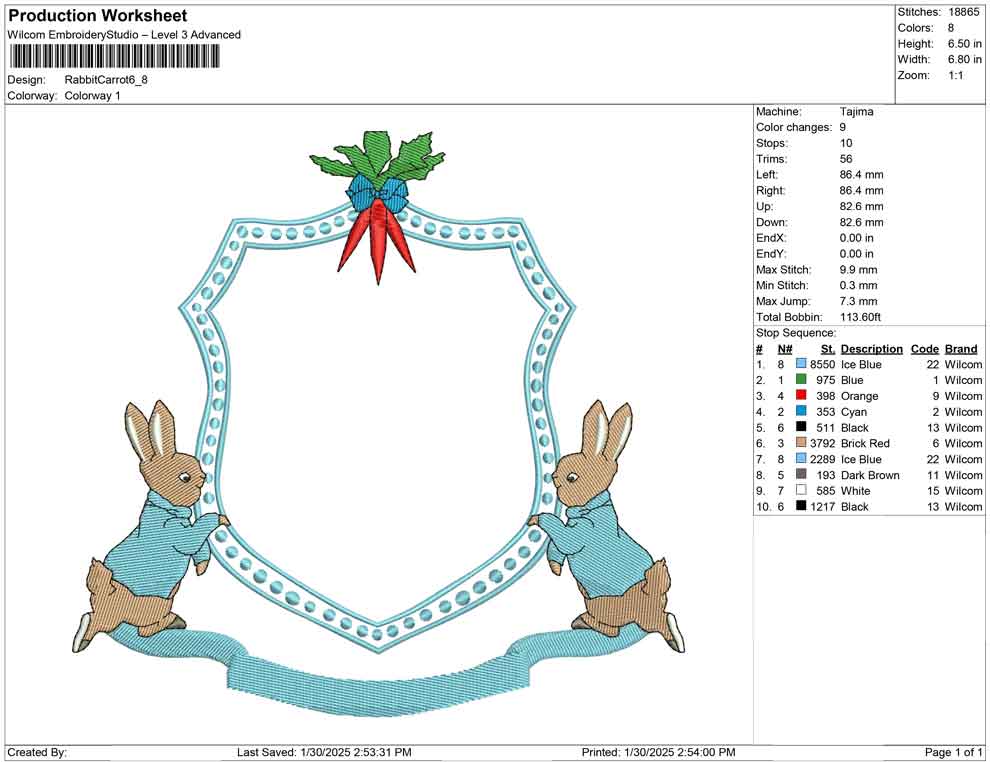Click the Dark Brown swatch in stop 8

pyautogui.click(x=801, y=474)
